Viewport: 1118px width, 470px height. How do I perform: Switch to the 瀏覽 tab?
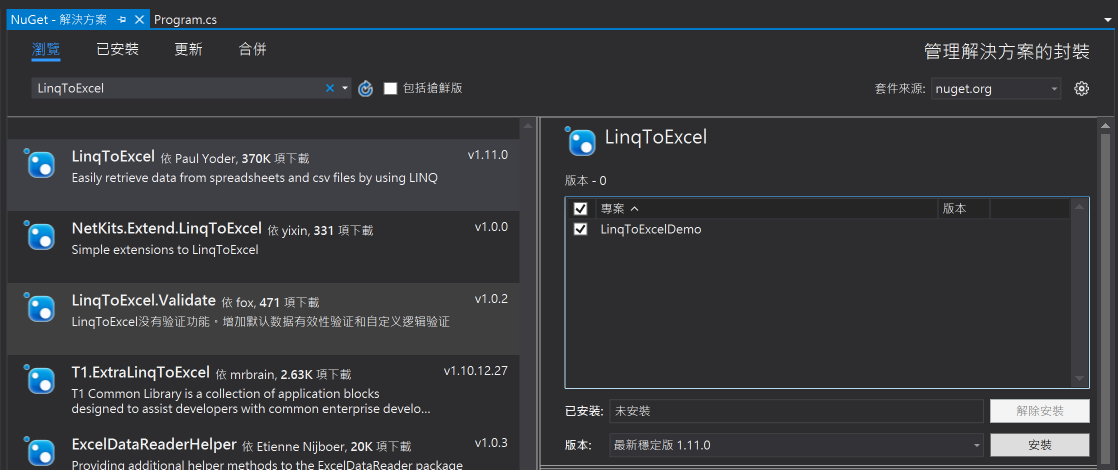[46, 49]
